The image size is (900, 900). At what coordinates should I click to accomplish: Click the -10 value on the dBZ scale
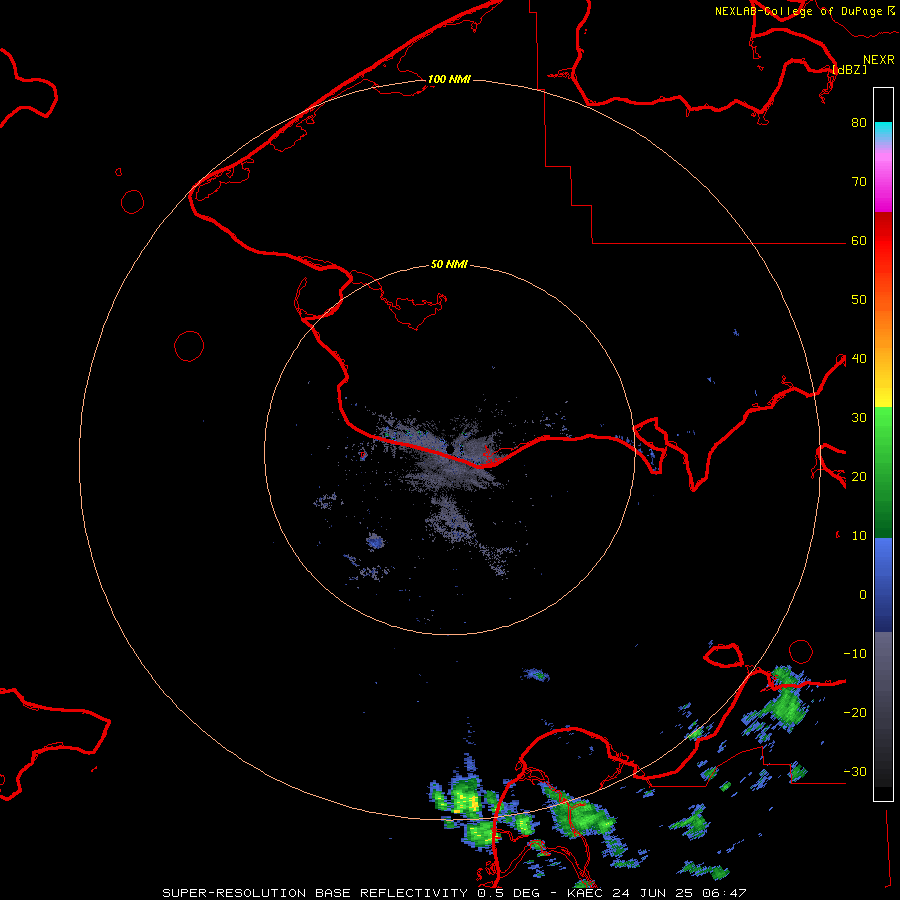[855, 653]
